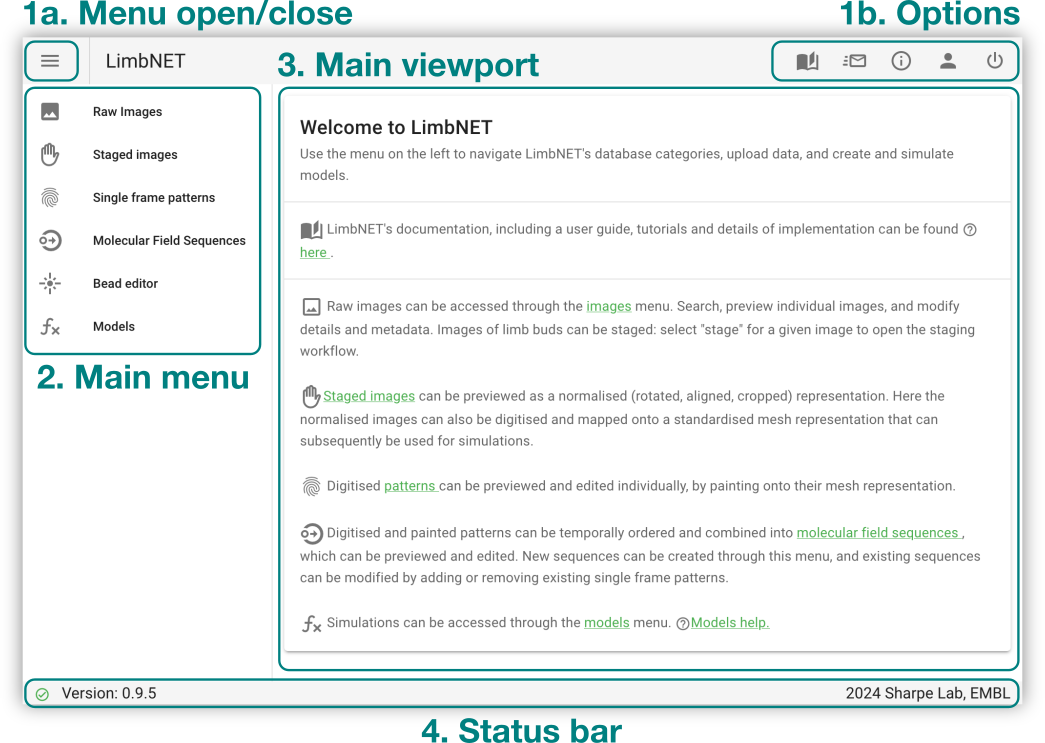The width and height of the screenshot is (1045, 743).
Task: Click the fingerprint icon for Single frame patterns
Action: pyautogui.click(x=50, y=197)
